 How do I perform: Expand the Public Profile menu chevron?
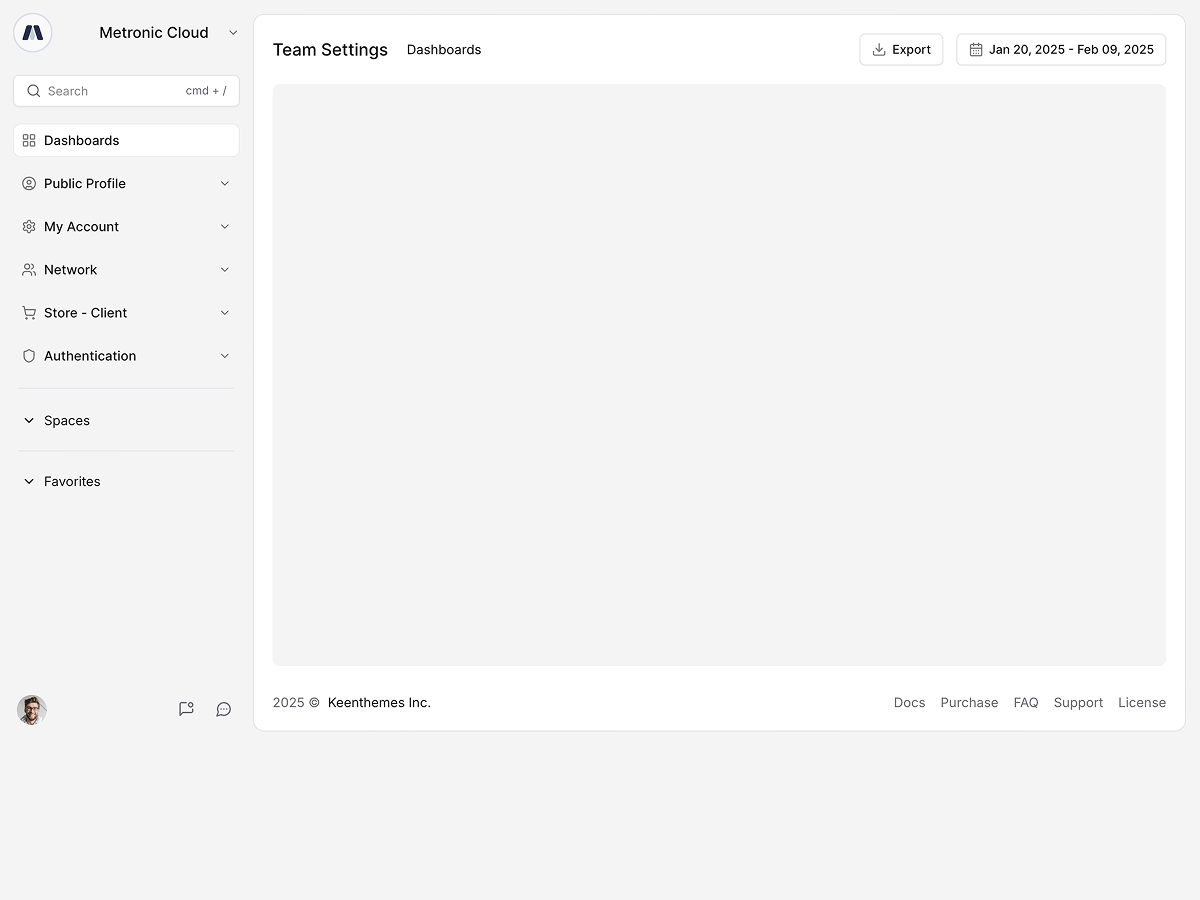[225, 184]
